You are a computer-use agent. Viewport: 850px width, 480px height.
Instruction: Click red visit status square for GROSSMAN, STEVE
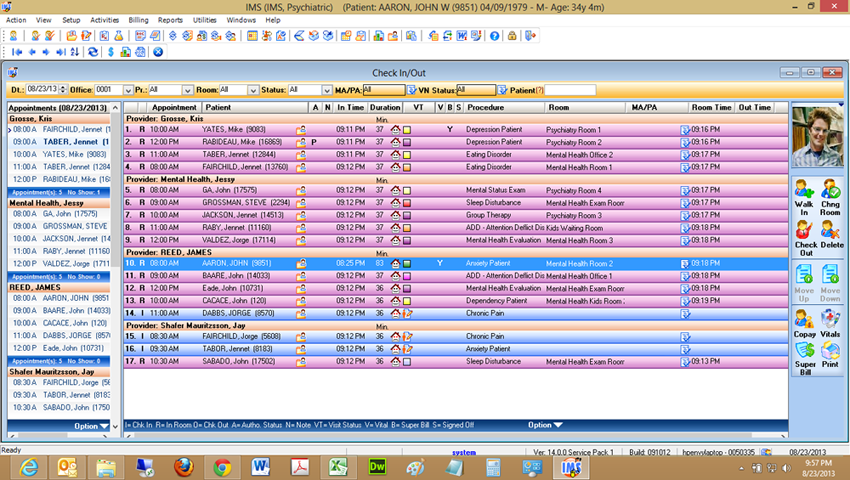tap(407, 203)
